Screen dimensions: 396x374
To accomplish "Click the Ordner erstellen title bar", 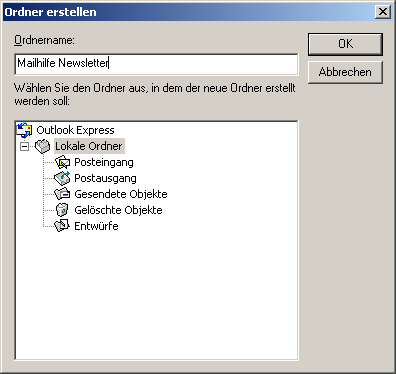I will pos(188,12).
